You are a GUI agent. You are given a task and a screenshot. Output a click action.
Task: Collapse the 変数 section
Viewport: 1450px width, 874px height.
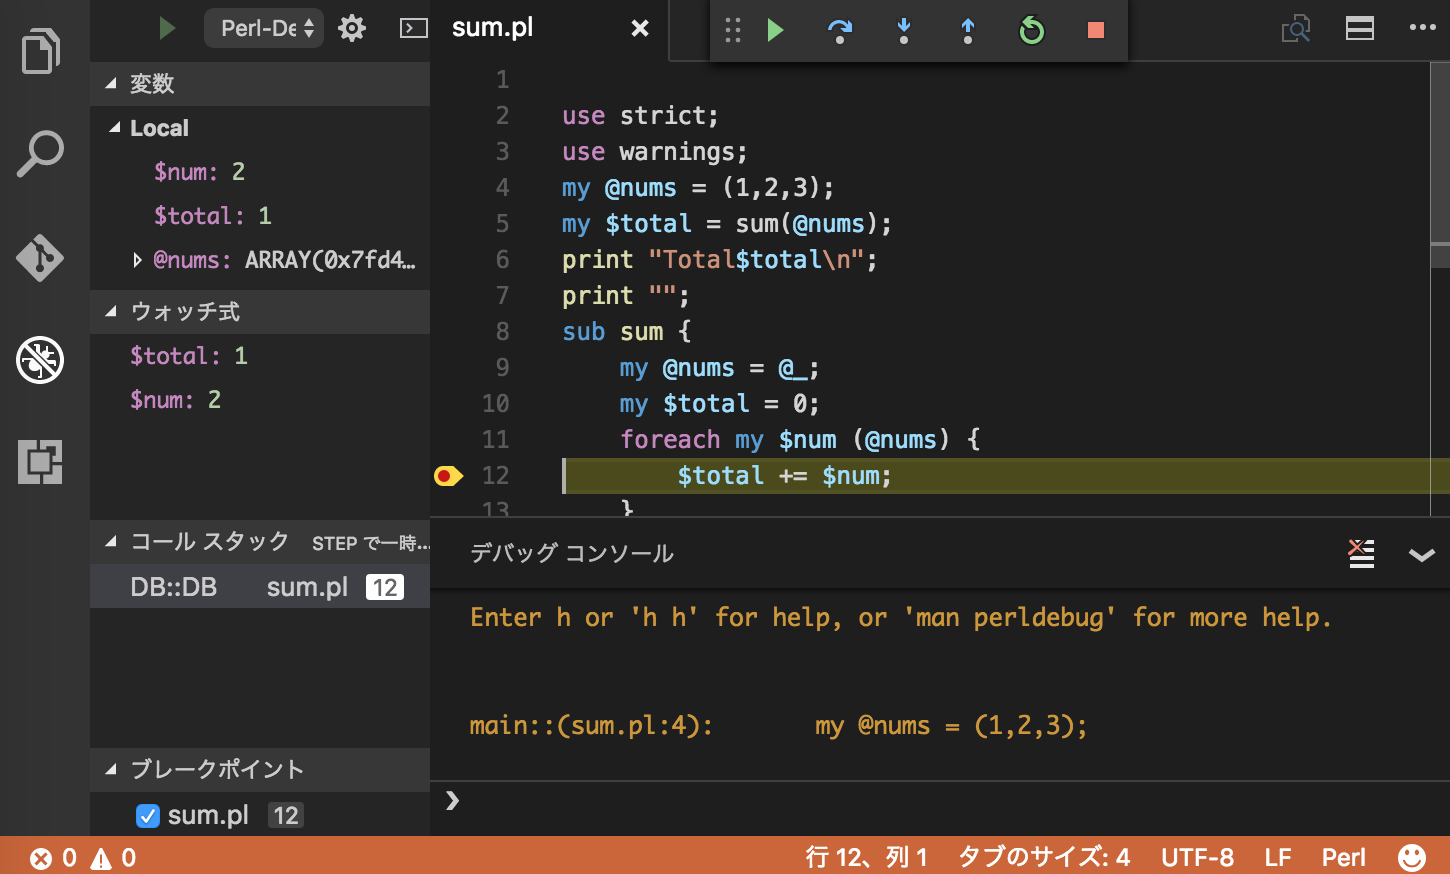point(111,84)
